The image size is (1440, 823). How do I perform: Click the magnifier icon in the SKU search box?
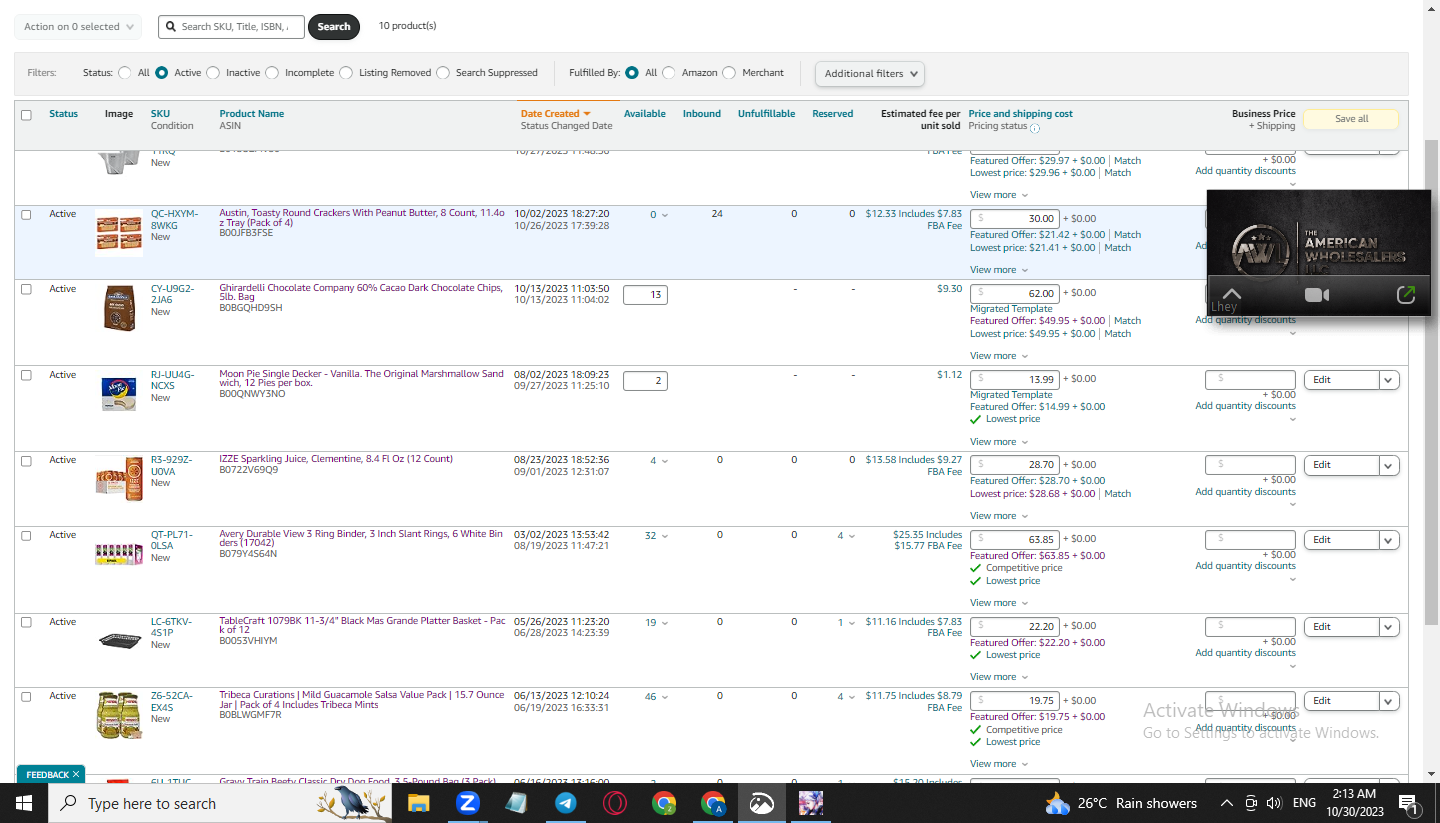171,27
